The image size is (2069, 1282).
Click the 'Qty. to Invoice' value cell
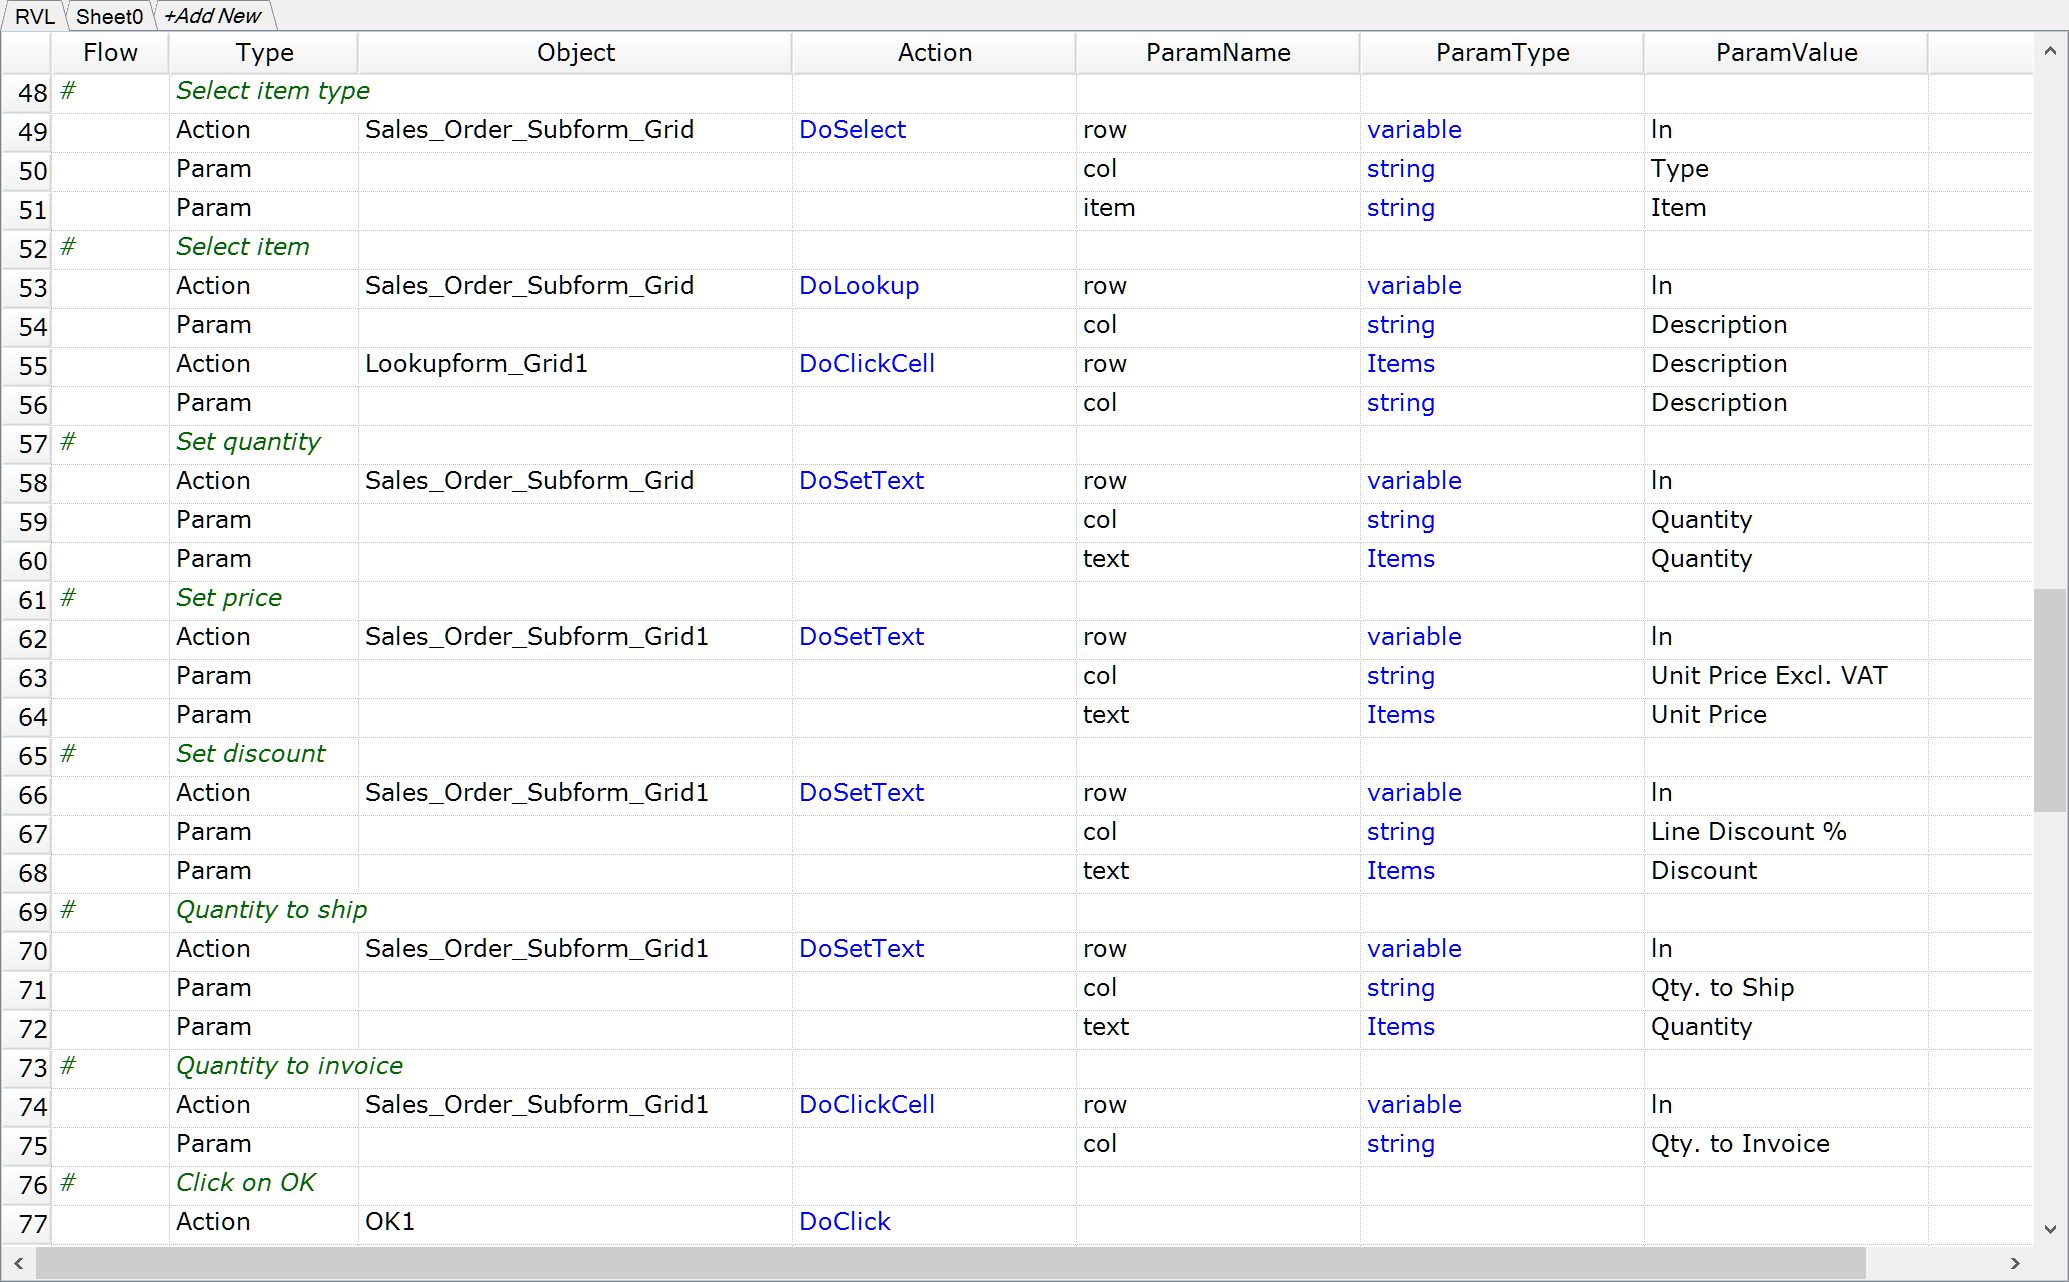coord(1739,1144)
